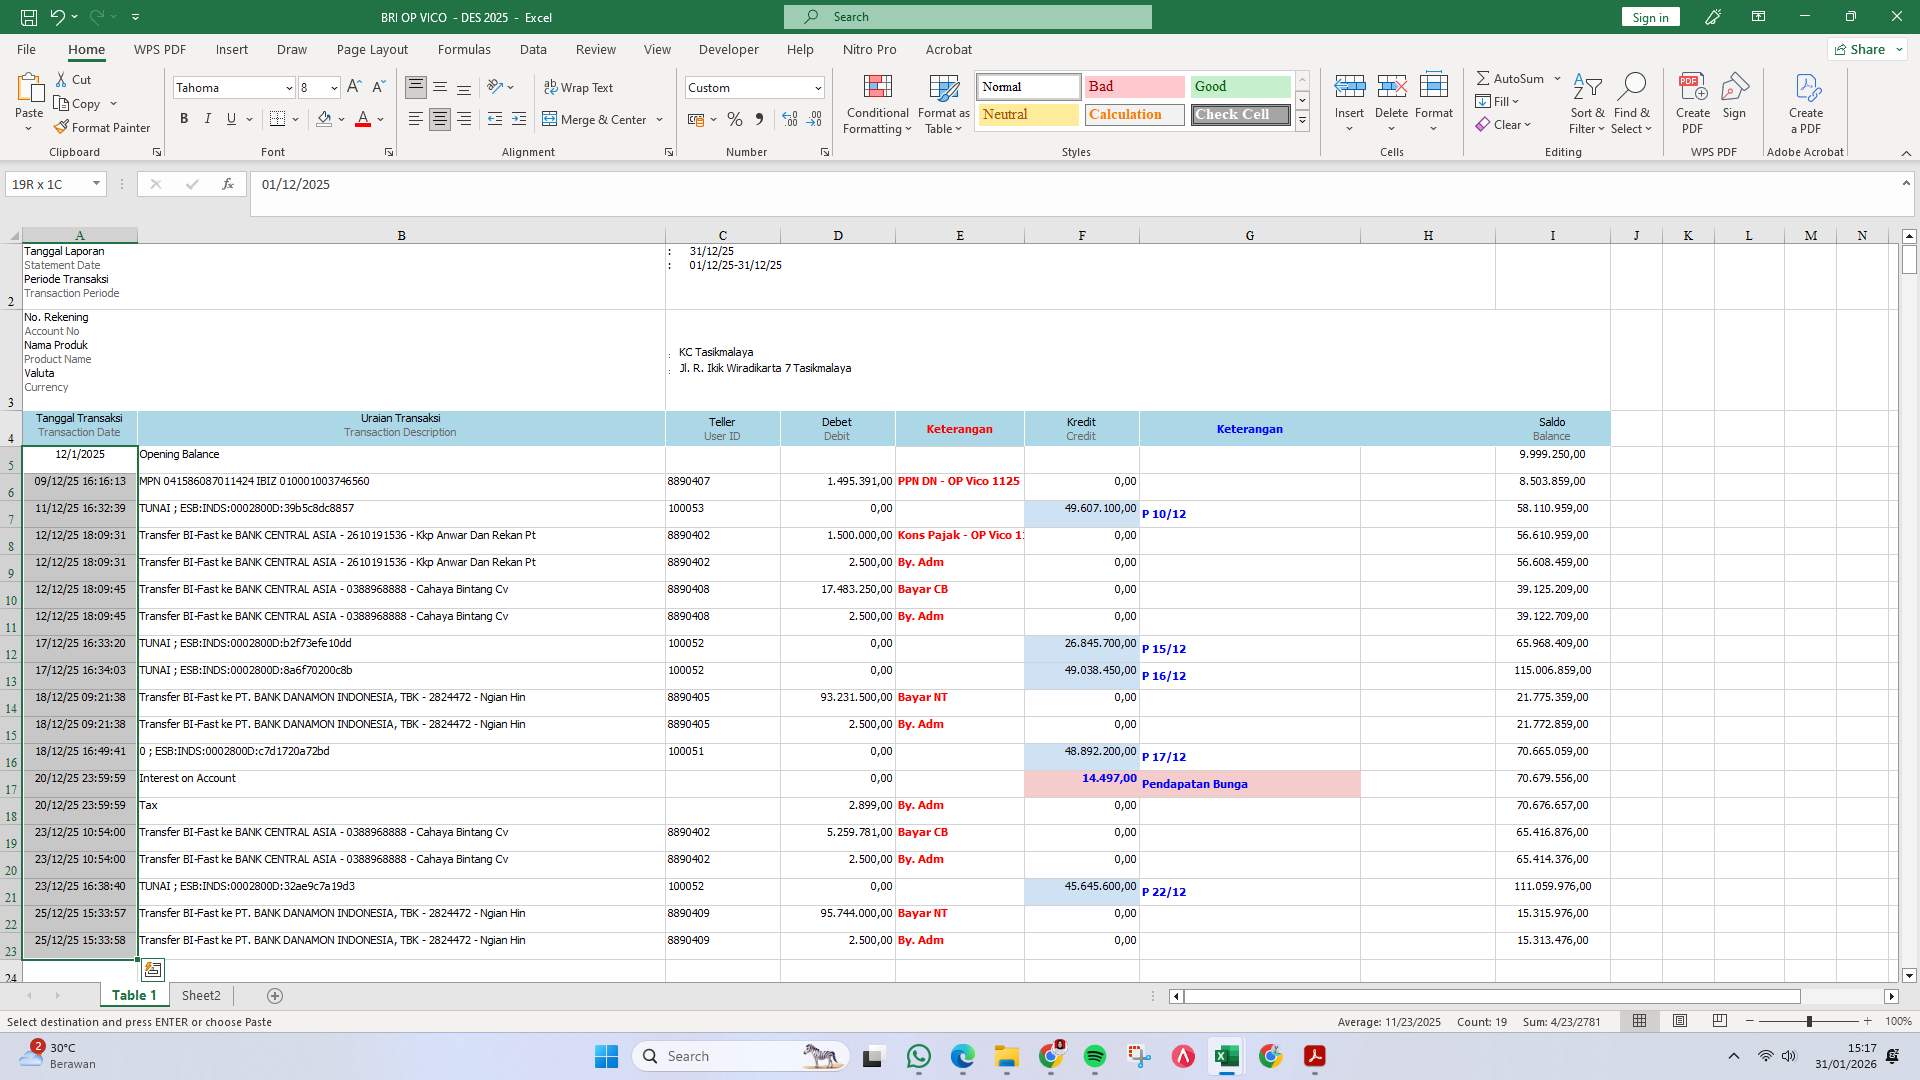Viewport: 1920px width, 1080px height.
Task: Apply Percent Style to selection
Action: (735, 119)
